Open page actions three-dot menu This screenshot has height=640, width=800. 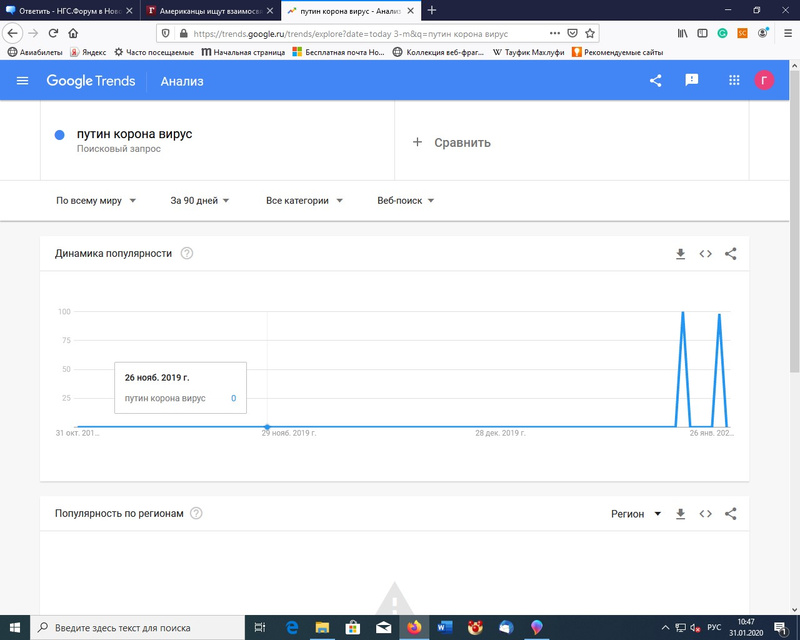click(555, 33)
